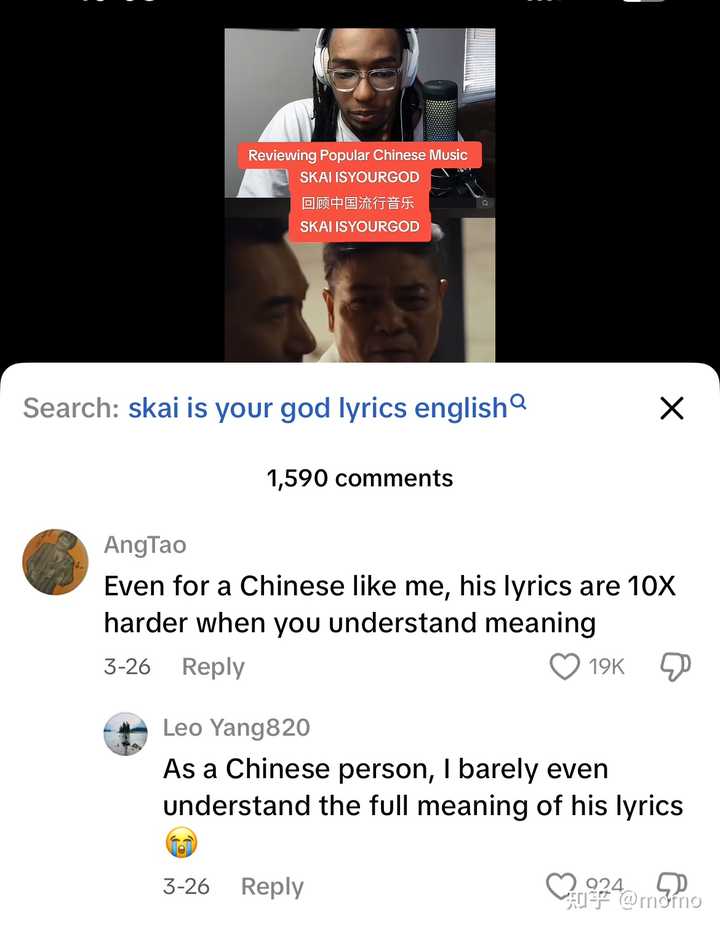This screenshot has width=720, height=929.
Task: Reply to Leo Yang820's comment
Action: [272, 886]
